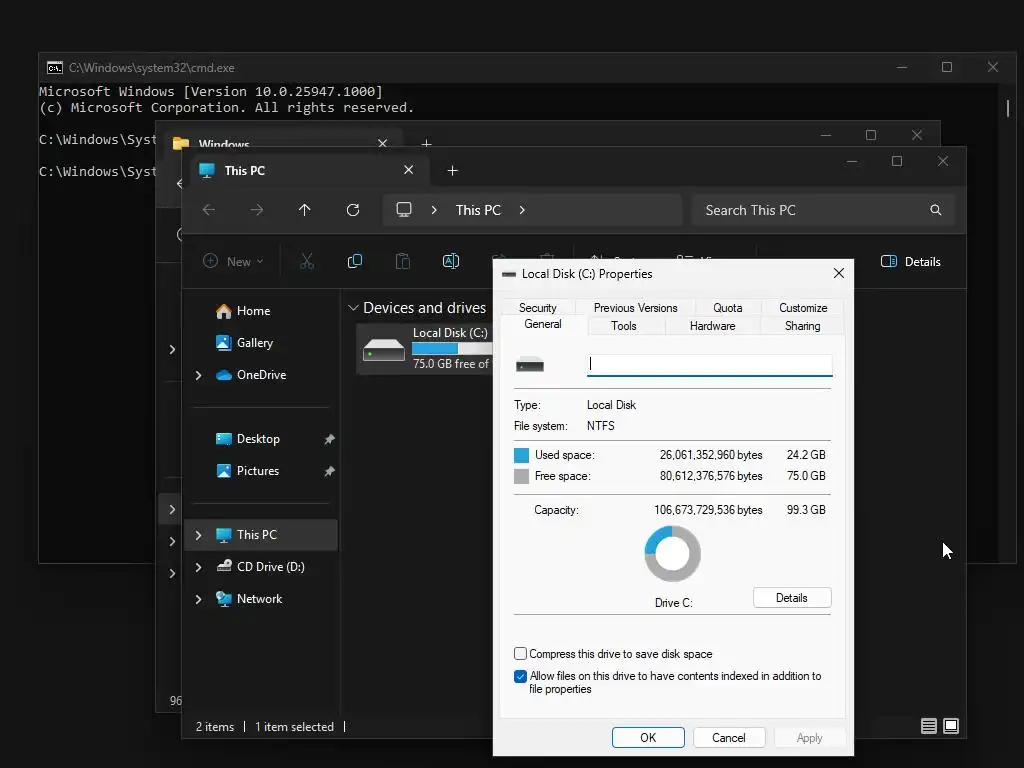Switch to large icons view
Viewport: 1024px width, 768px height.
951,726
